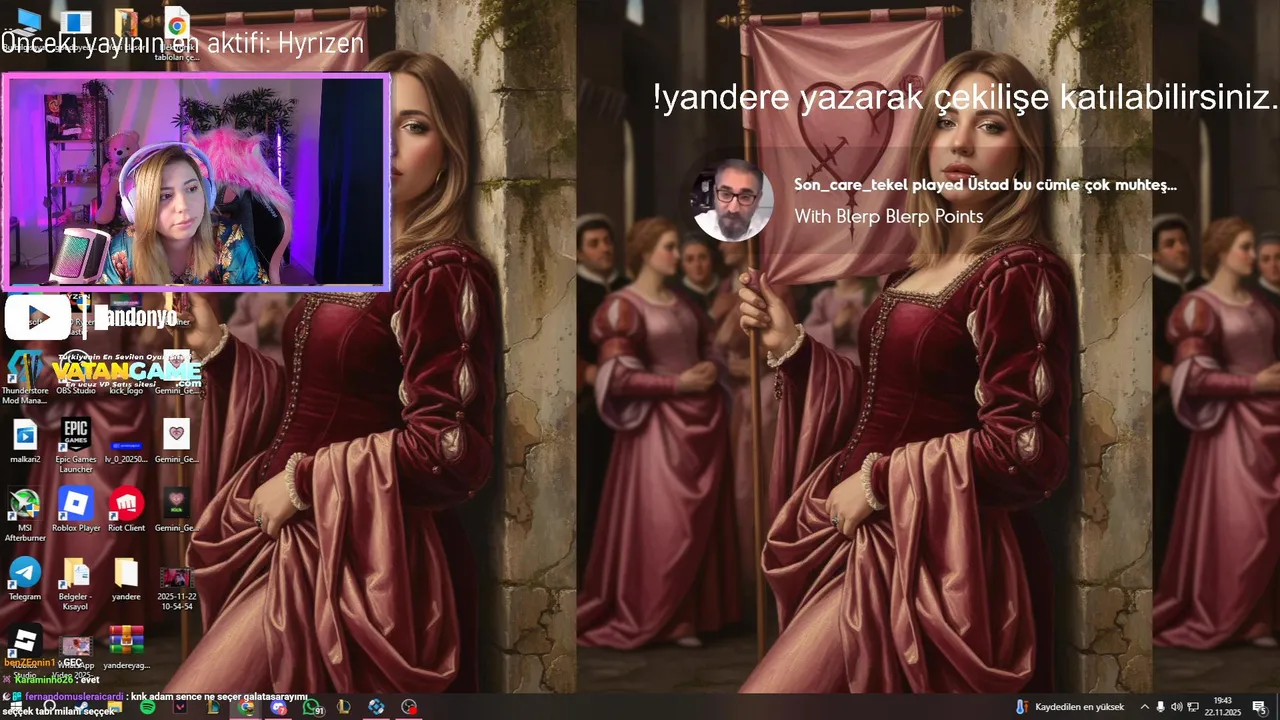This screenshot has height=720, width=1280.
Task: Open the 19:43 clock and date flyout
Action: click(x=1222, y=707)
